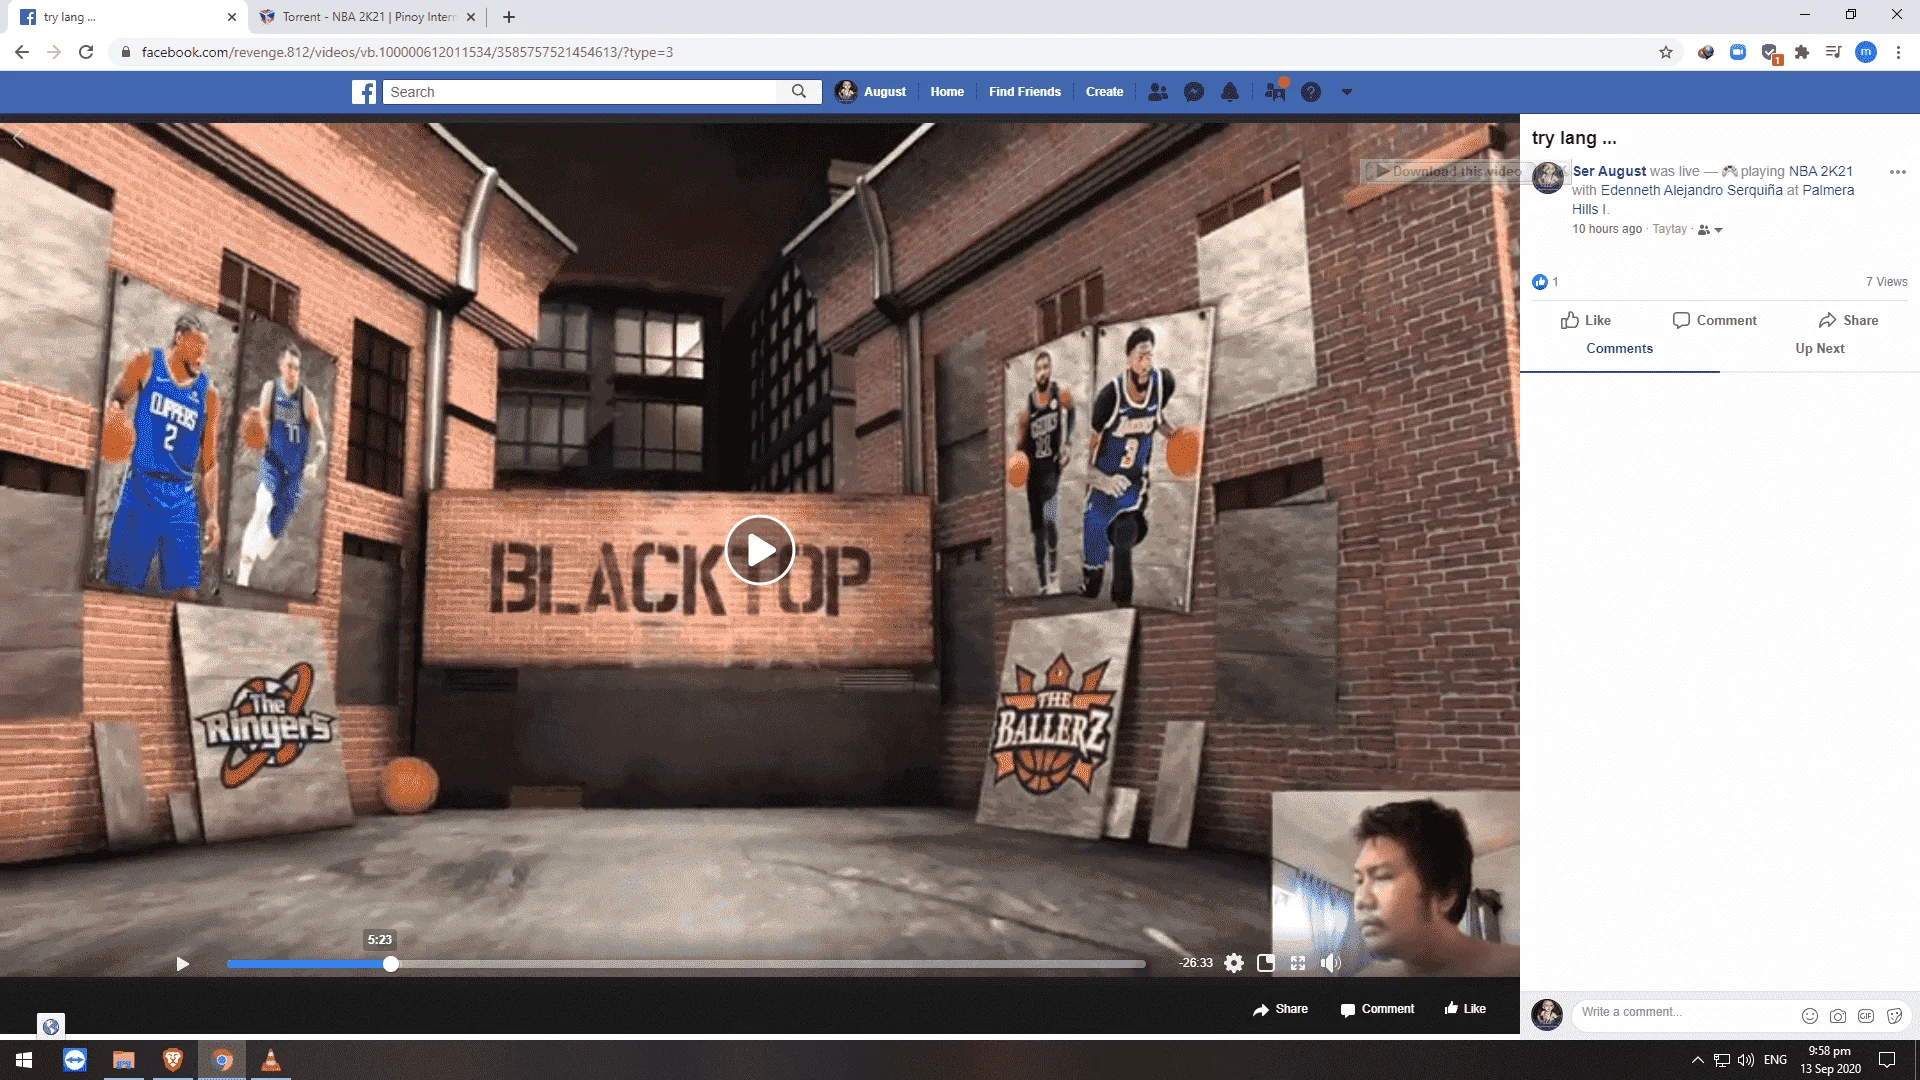The width and height of the screenshot is (1920, 1080).
Task: Click the Facebook logo icon
Action: point(364,92)
